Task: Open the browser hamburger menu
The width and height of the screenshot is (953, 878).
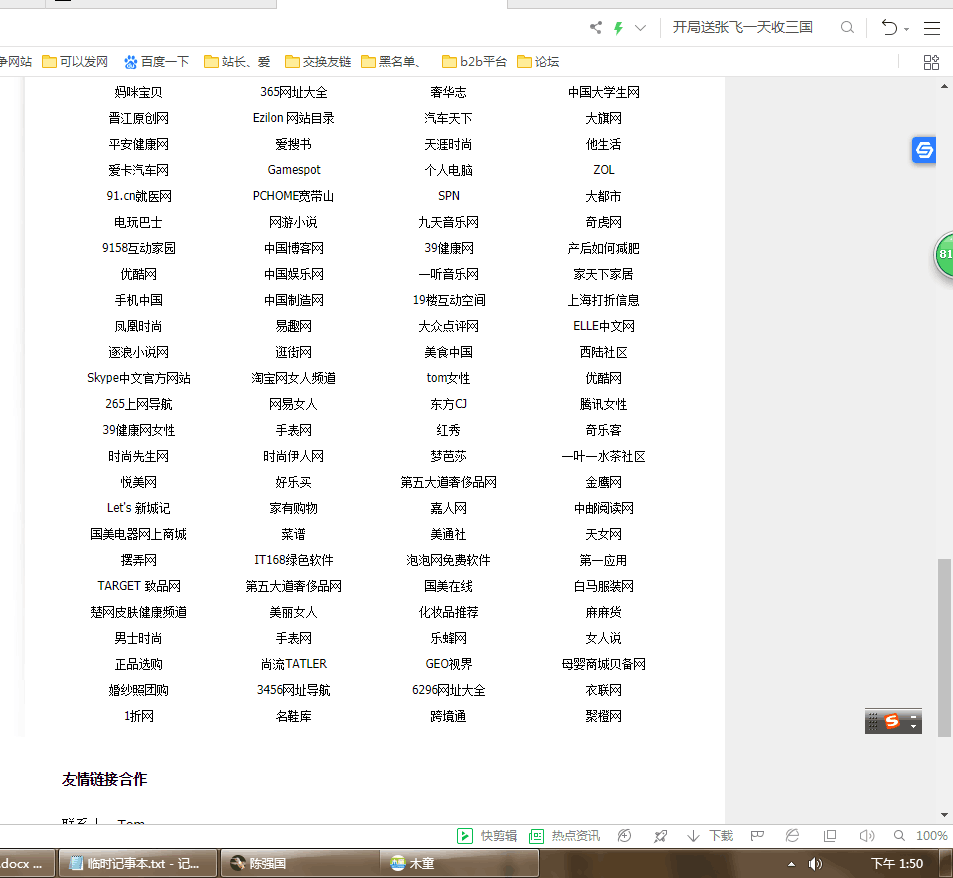Action: click(932, 28)
